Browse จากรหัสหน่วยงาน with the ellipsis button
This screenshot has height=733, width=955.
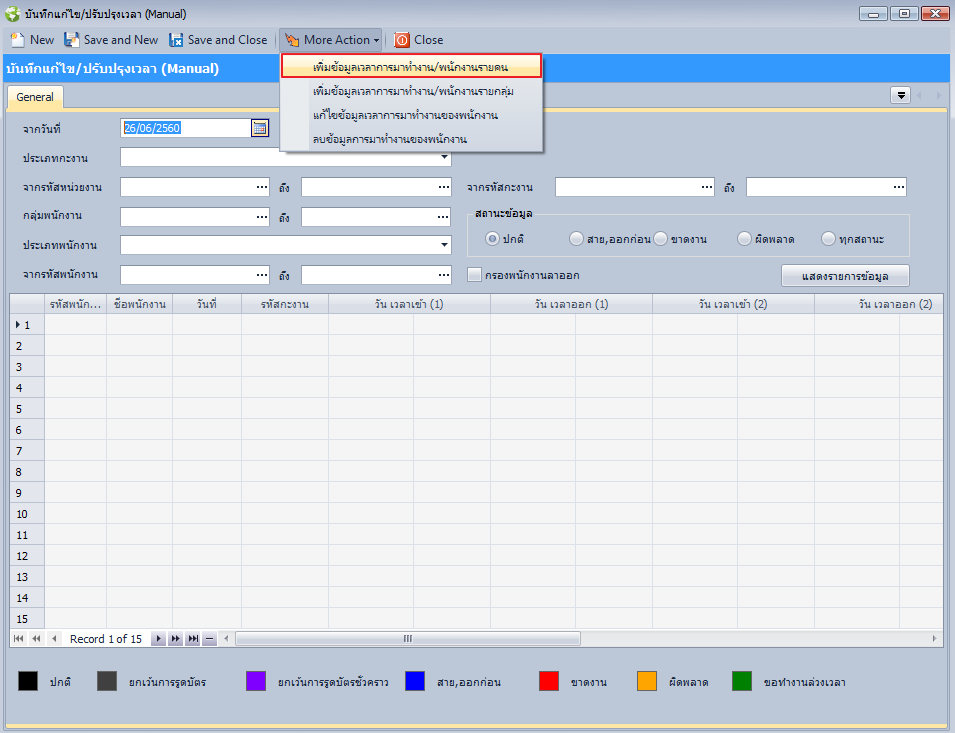click(x=261, y=187)
